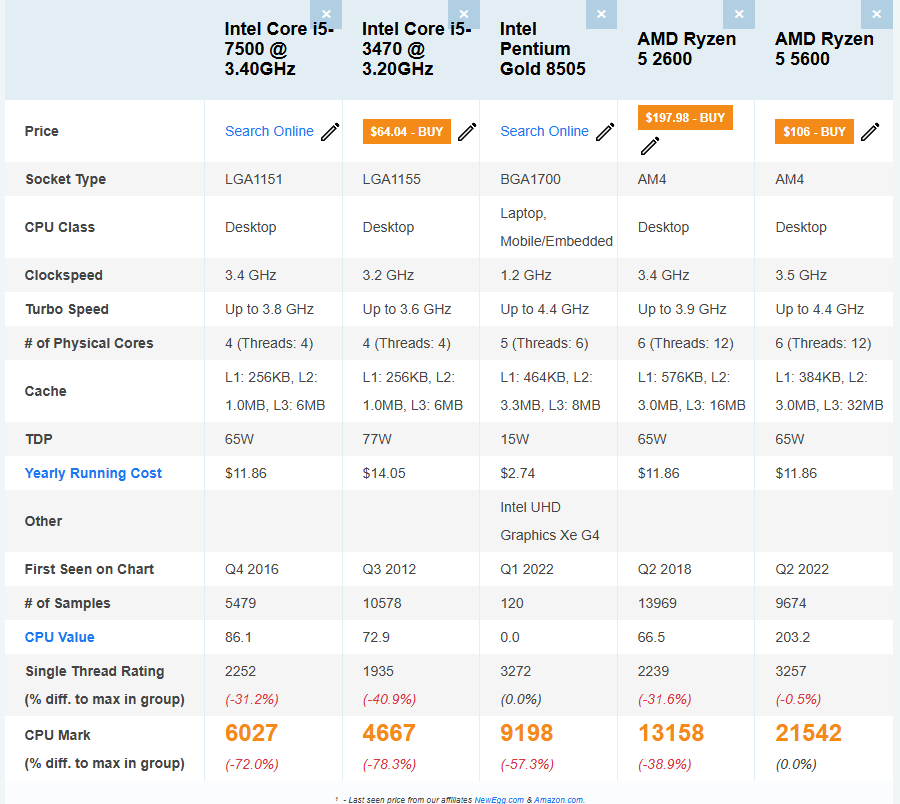Remove AMD Ryzen 5 5600 column with X
Viewport: 900px width, 804px height.
(876, 14)
